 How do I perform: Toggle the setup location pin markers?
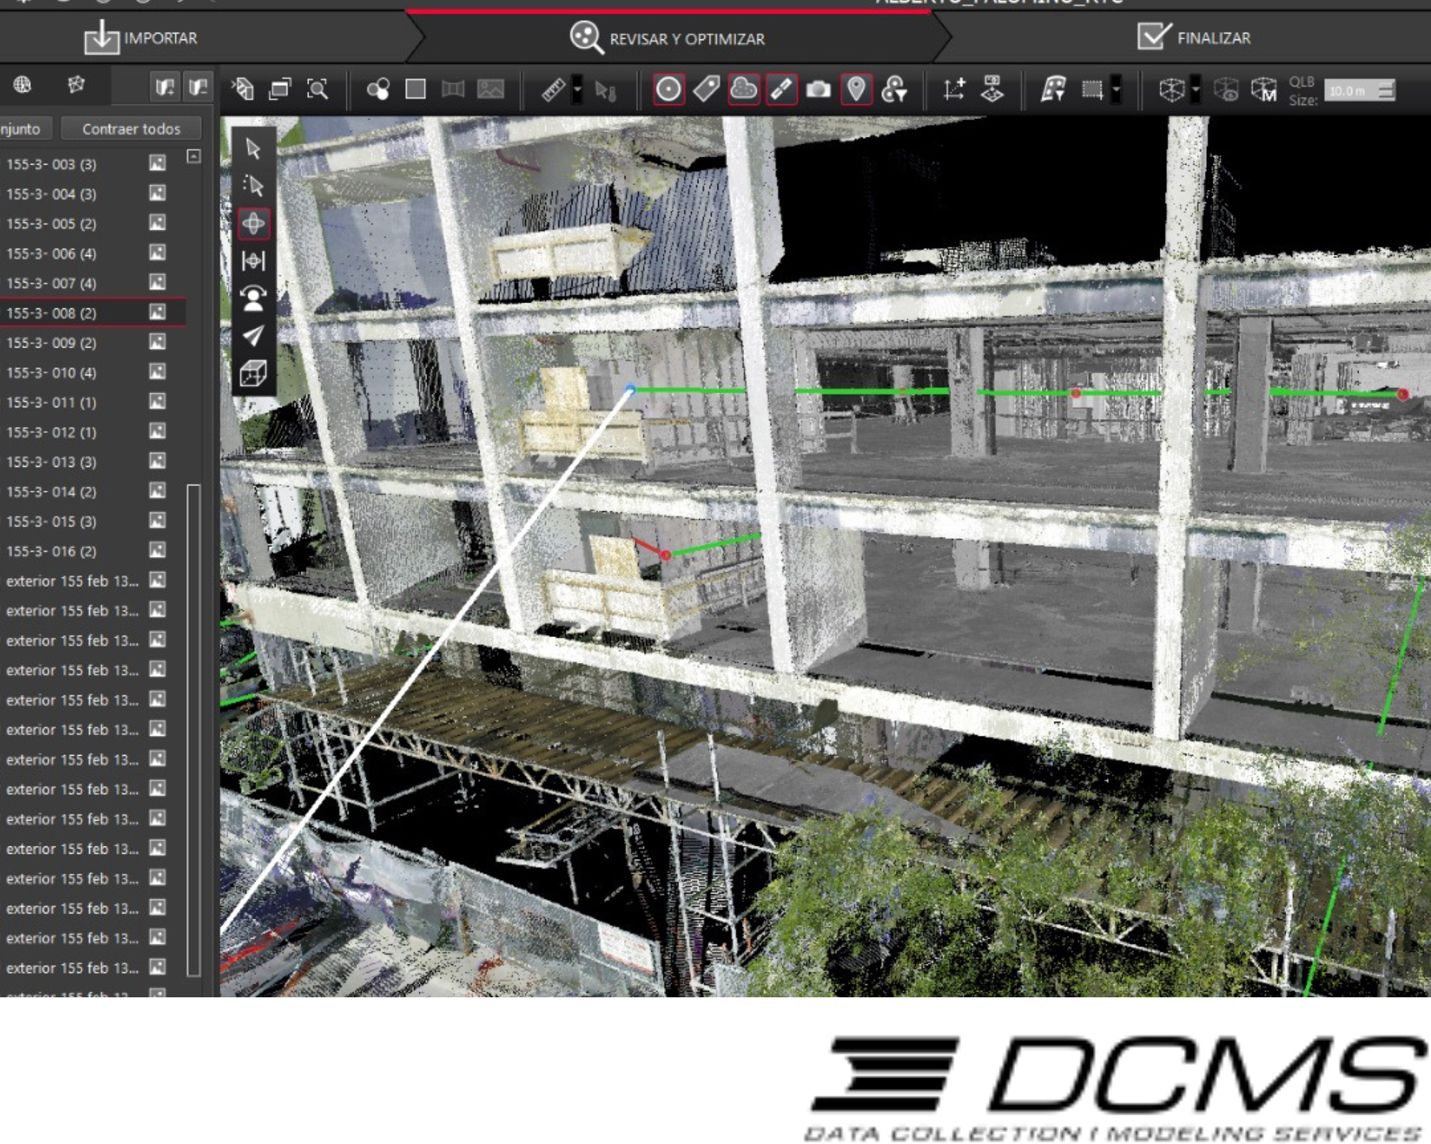click(856, 90)
